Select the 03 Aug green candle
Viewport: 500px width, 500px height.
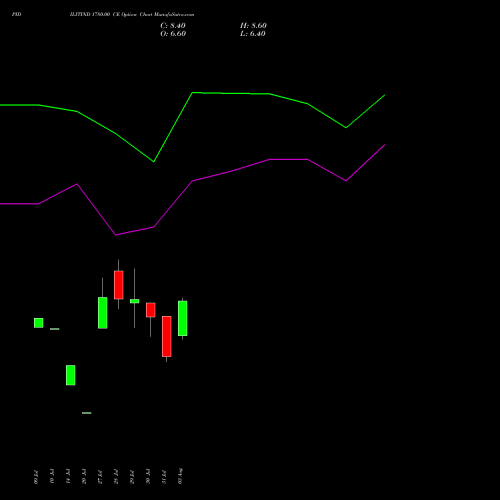pyautogui.click(x=183, y=318)
